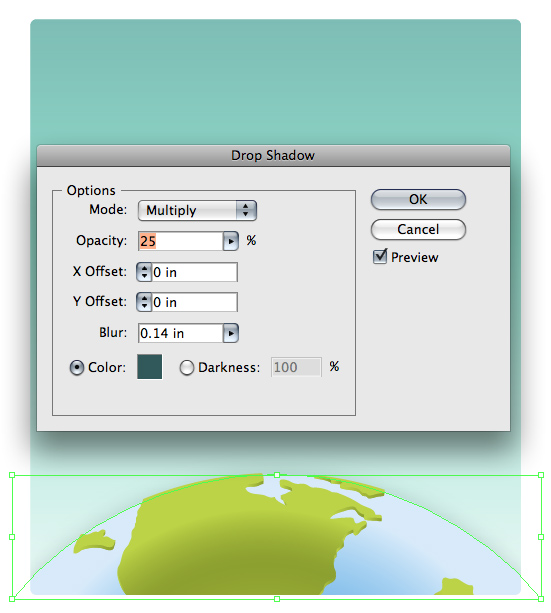
Task: Click the top-right selection handle on canvas
Action: [x=541, y=475]
